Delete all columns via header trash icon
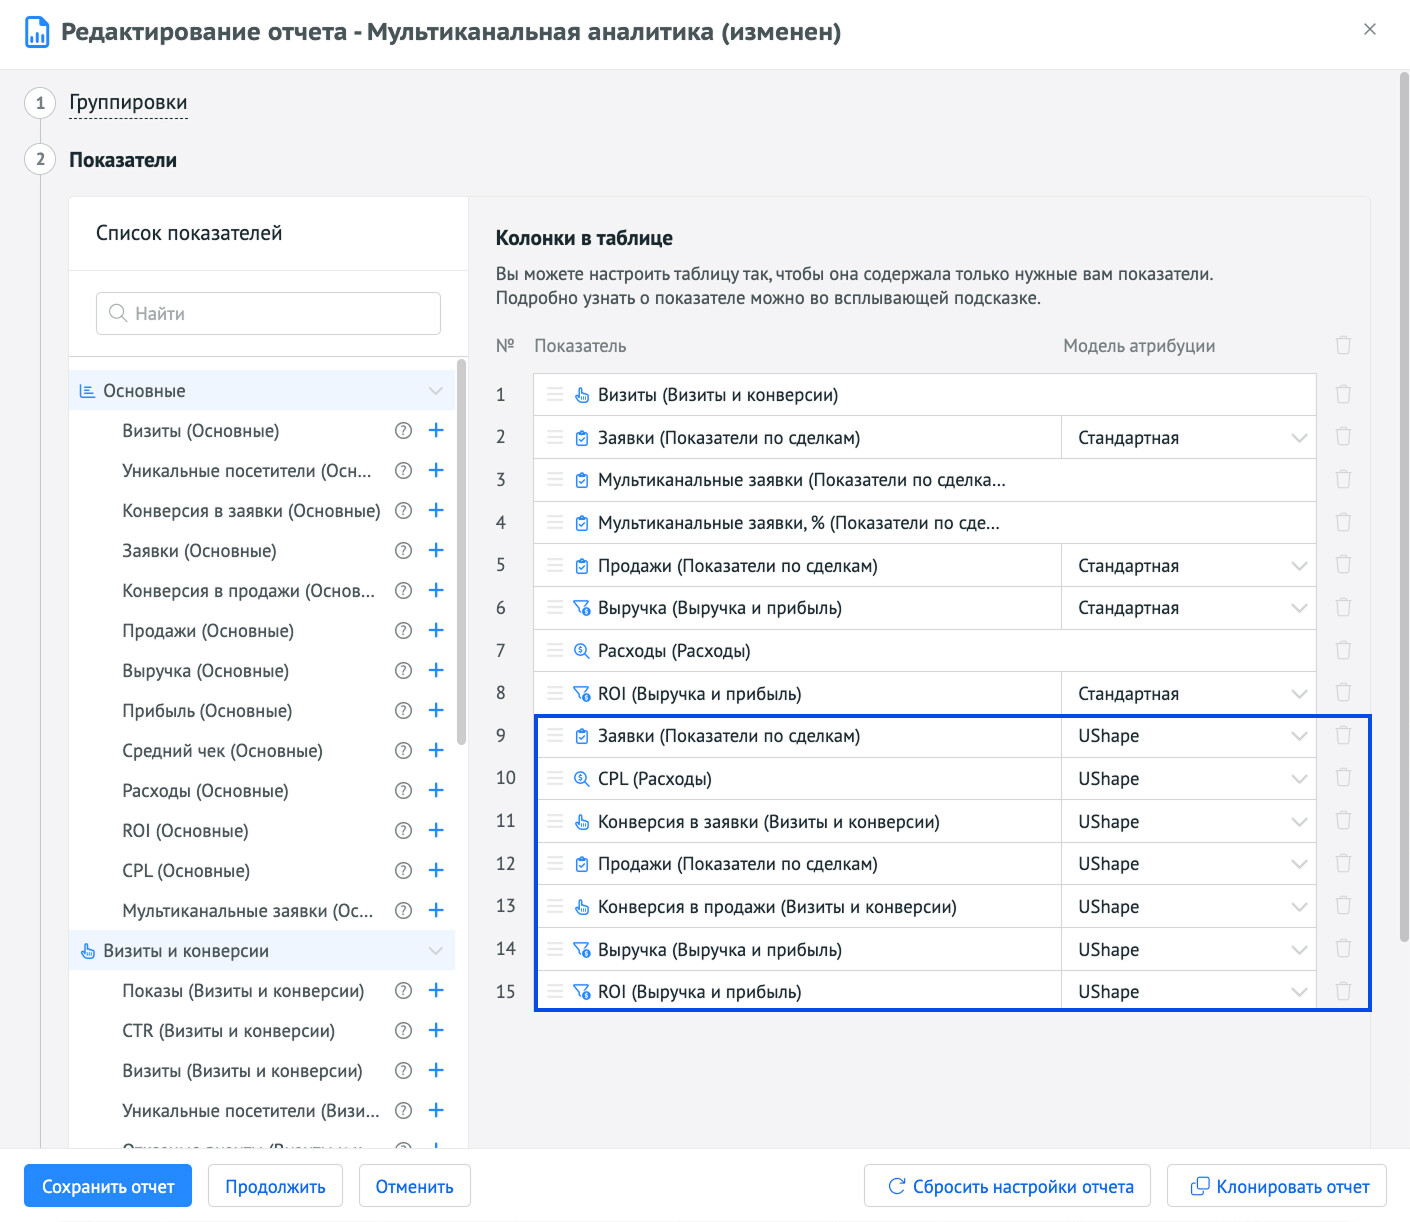The width and height of the screenshot is (1410, 1222). pyautogui.click(x=1343, y=345)
